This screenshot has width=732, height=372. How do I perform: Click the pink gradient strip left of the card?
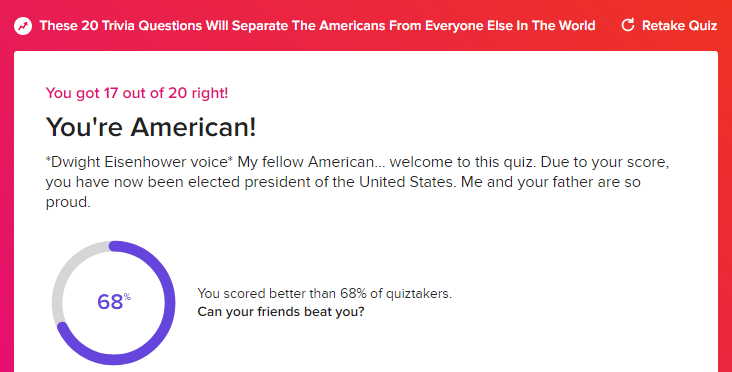tap(7, 210)
